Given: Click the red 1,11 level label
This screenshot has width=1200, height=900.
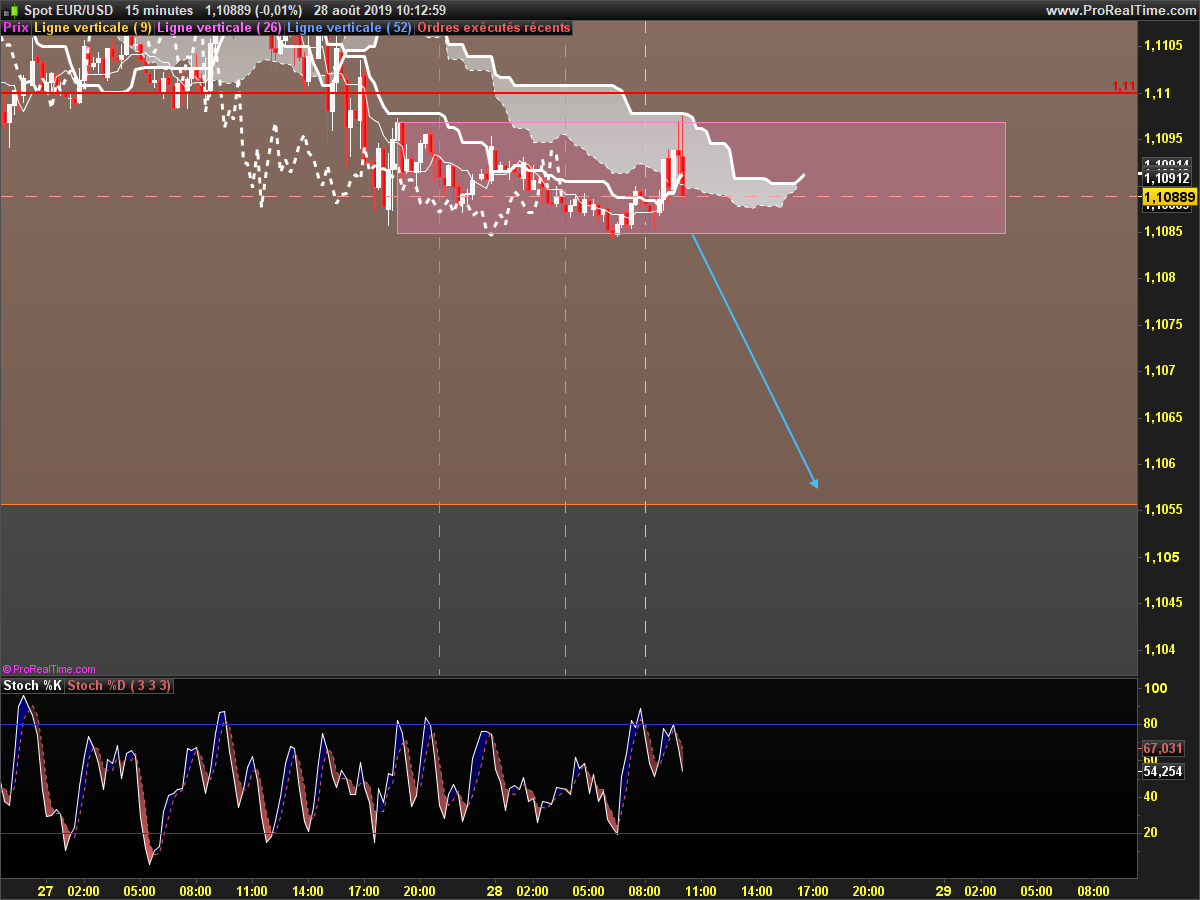Looking at the screenshot, I should point(1125,87).
